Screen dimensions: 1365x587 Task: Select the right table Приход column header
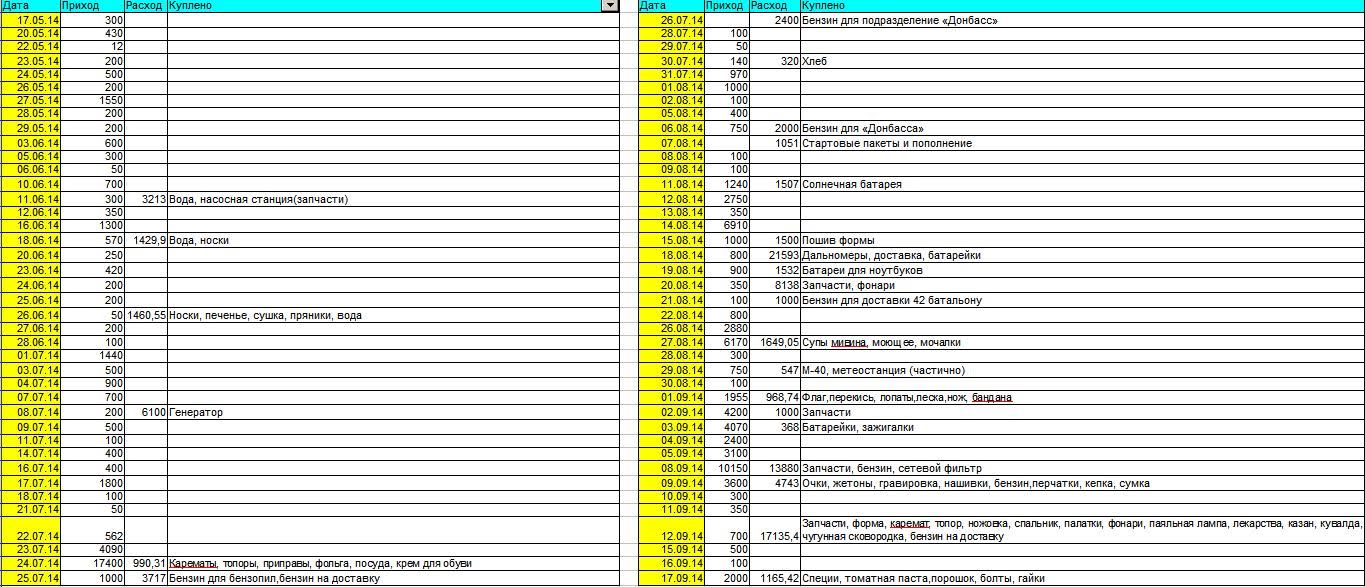click(726, 6)
